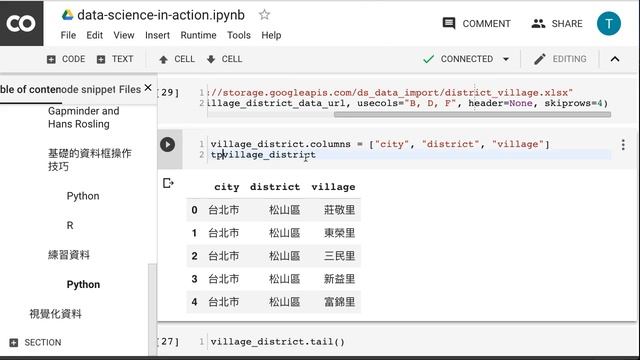640x360 pixels.
Task: Click the 東榮里 cell in row 1
Action: (x=339, y=233)
